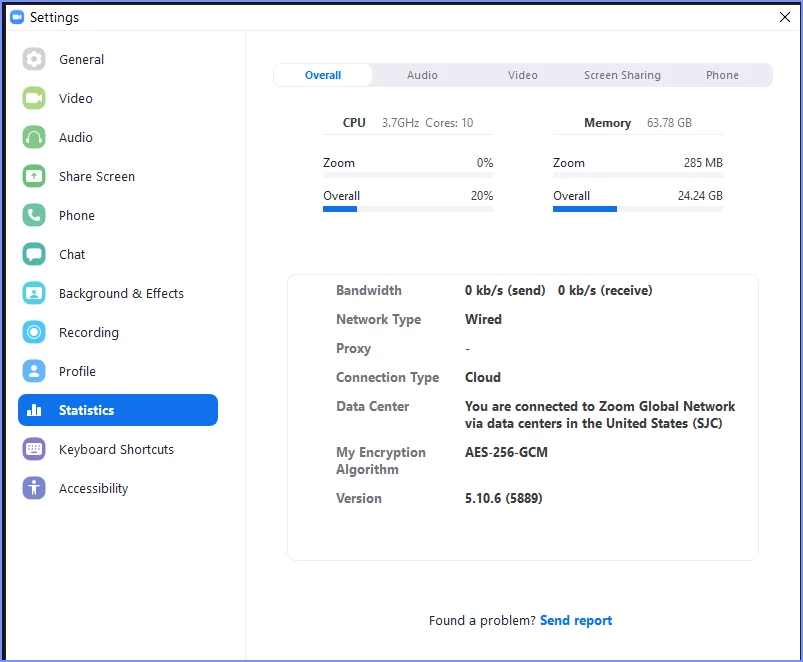Image resolution: width=803 pixels, height=662 pixels.
Task: Click the Accessibility figure icon
Action: pyautogui.click(x=34, y=488)
